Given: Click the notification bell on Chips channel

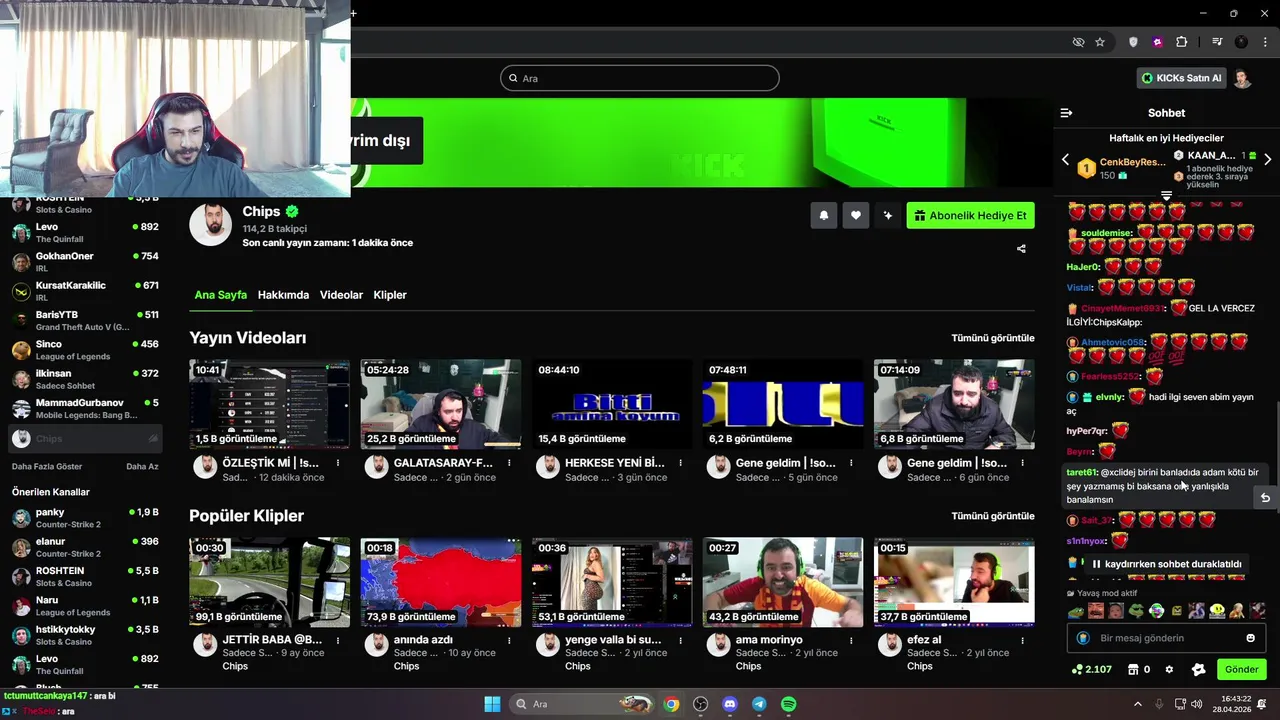Looking at the screenshot, I should pos(824,215).
